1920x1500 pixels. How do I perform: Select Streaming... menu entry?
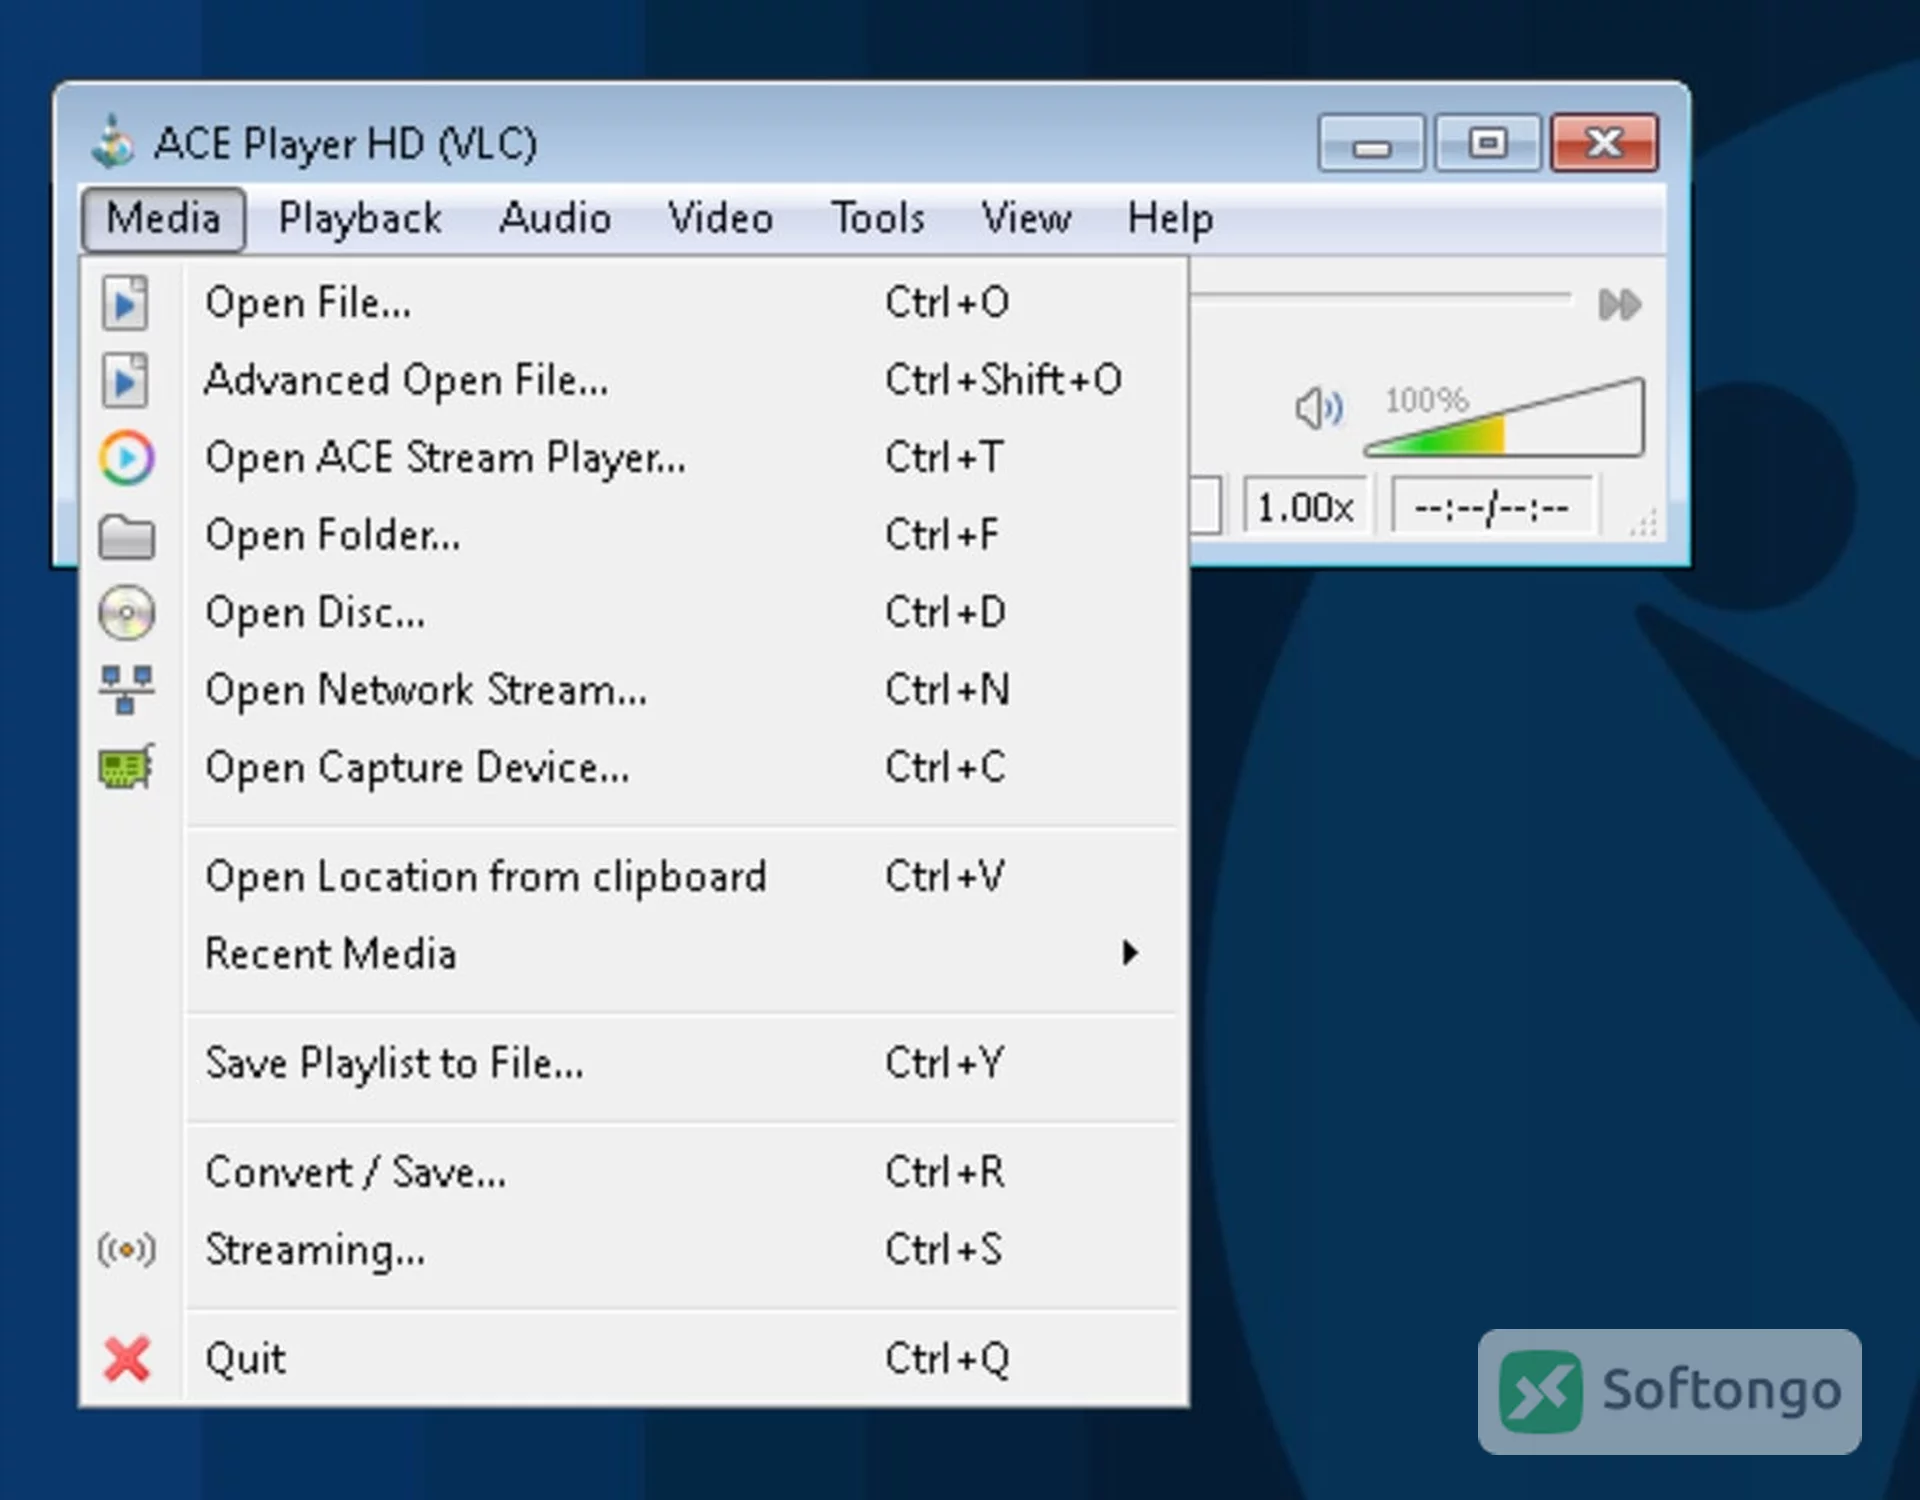tap(634, 1250)
